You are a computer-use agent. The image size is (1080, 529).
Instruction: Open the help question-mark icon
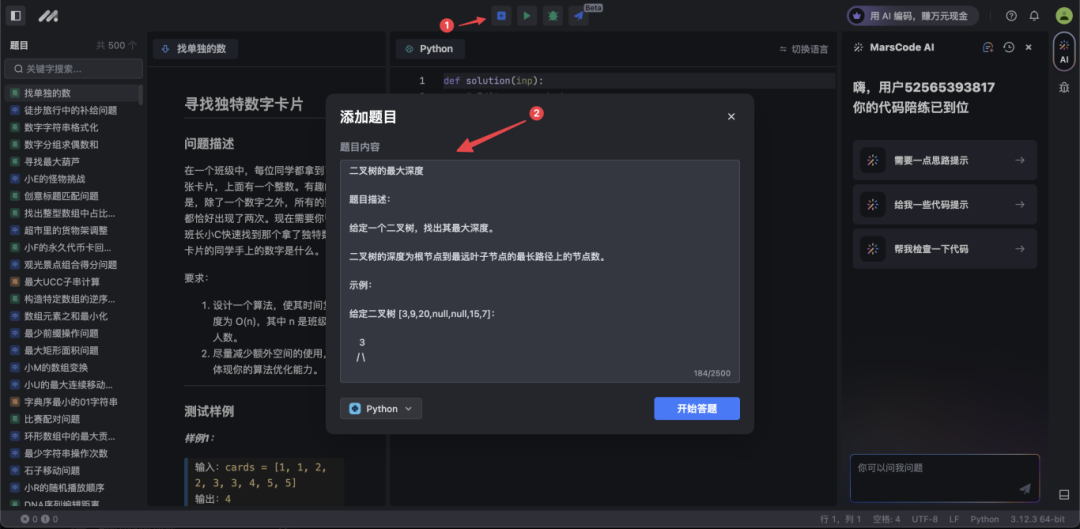[1011, 15]
